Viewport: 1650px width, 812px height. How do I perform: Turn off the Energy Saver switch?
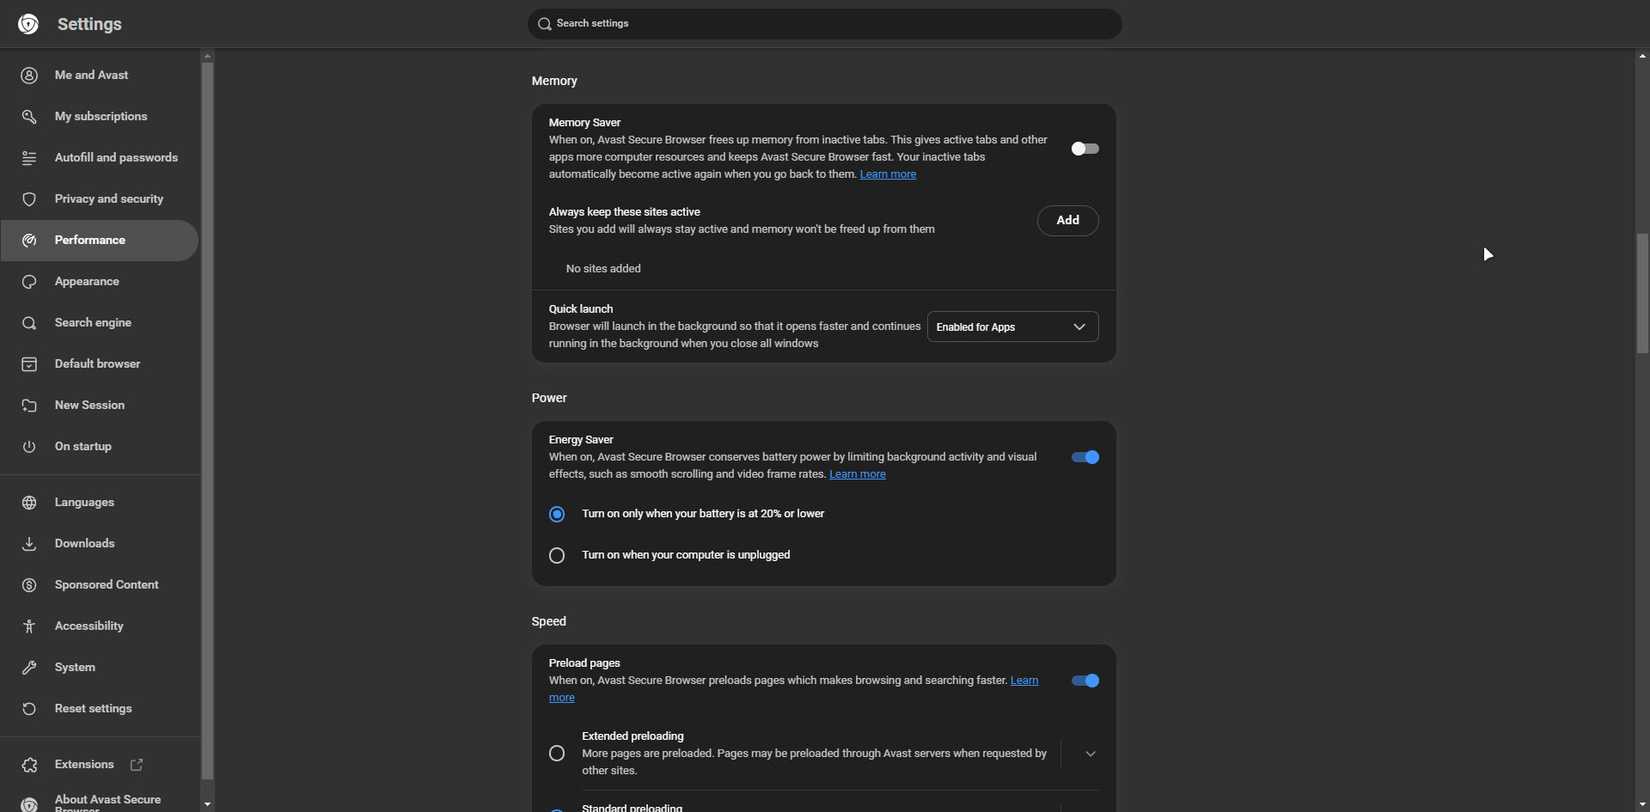pyautogui.click(x=1085, y=458)
